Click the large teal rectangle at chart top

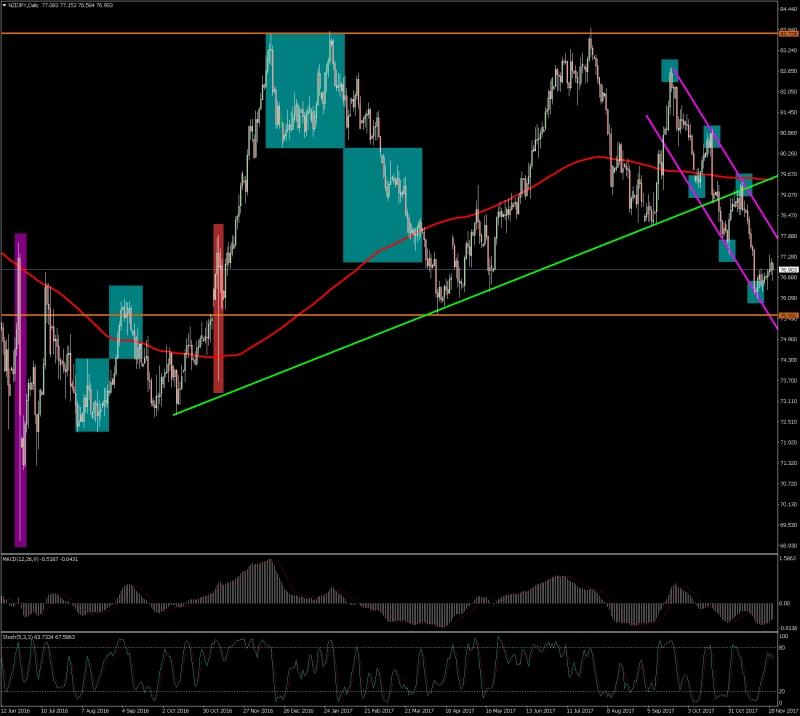click(304, 90)
